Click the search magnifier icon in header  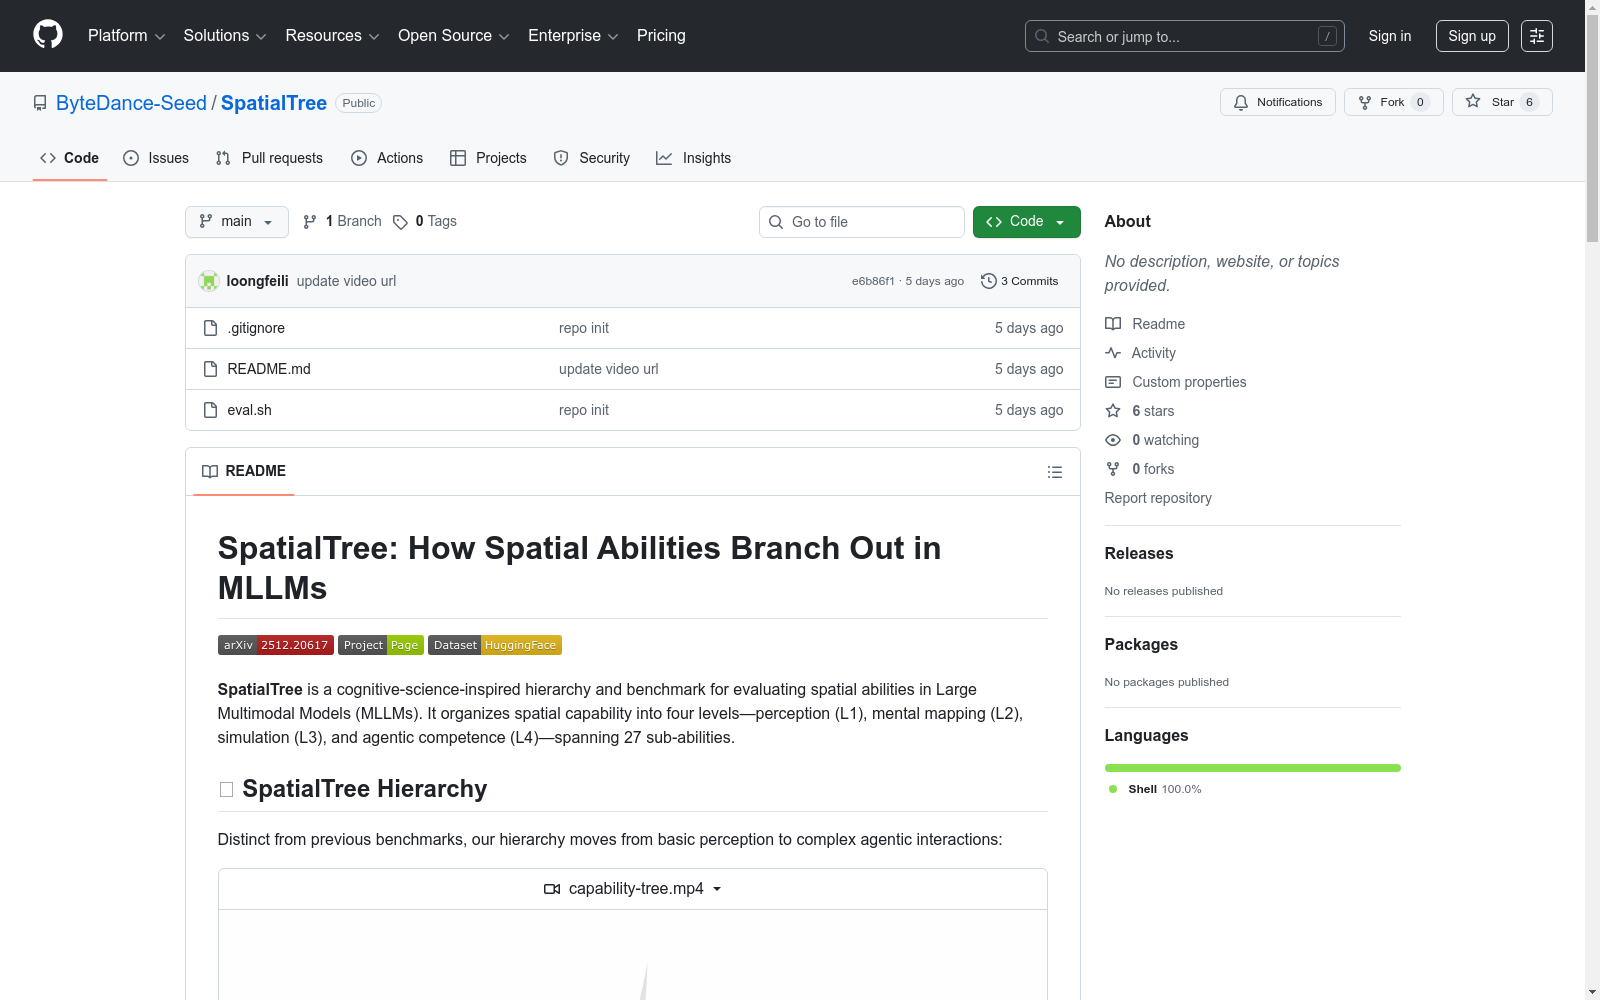pos(1042,36)
